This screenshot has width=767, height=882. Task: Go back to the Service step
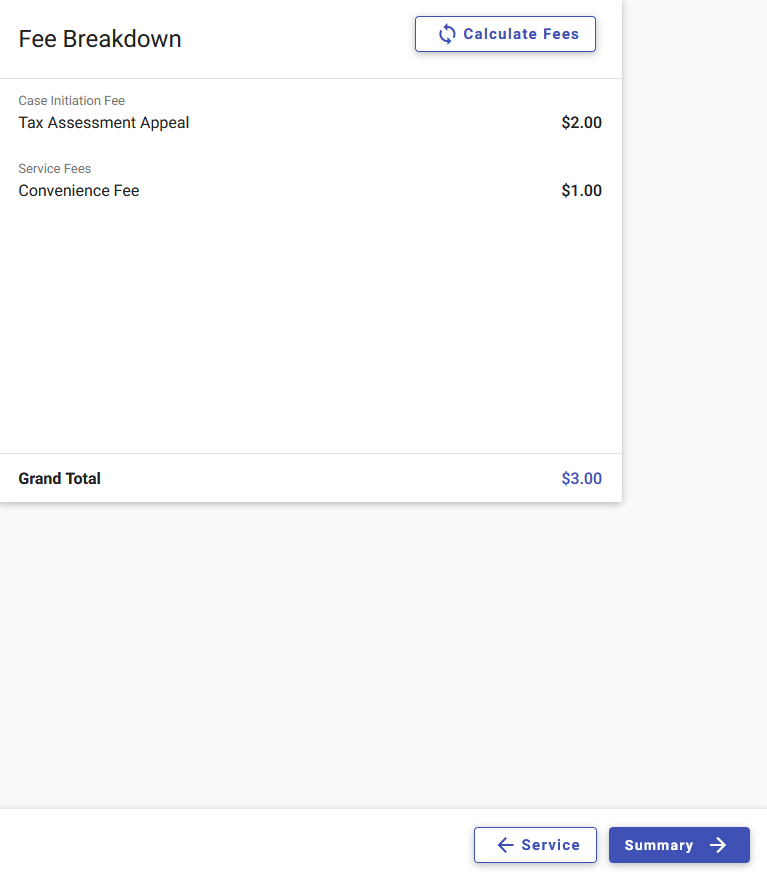pyautogui.click(x=535, y=845)
